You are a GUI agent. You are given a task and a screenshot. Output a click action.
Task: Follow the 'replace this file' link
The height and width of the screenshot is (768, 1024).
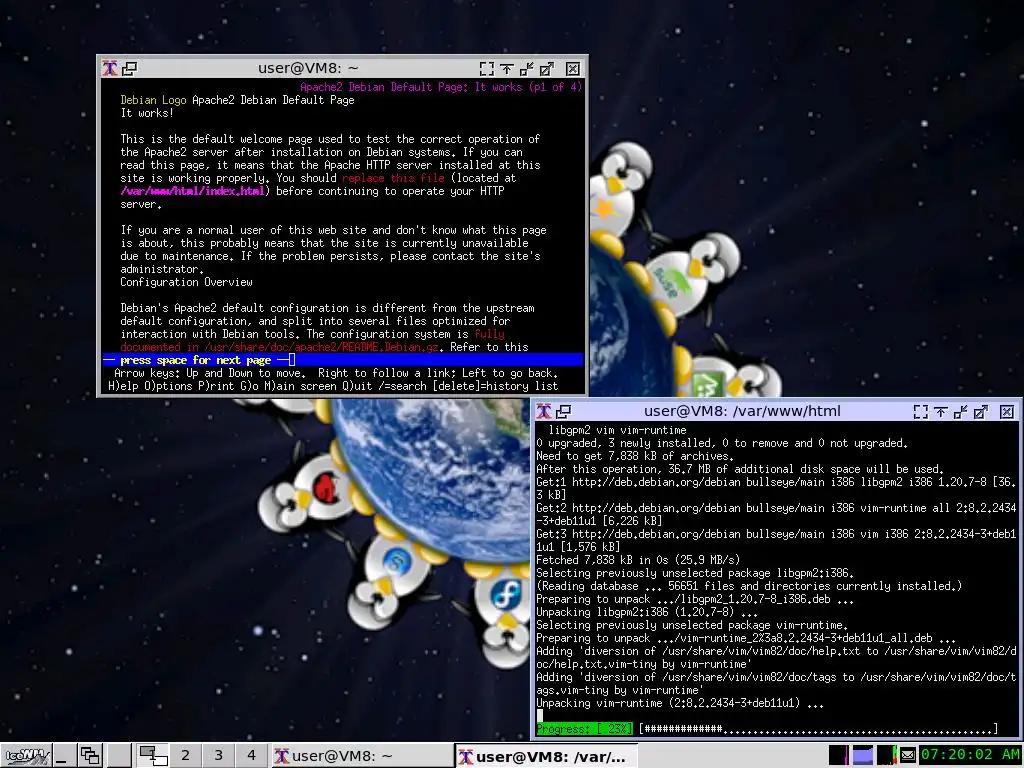tap(393, 178)
